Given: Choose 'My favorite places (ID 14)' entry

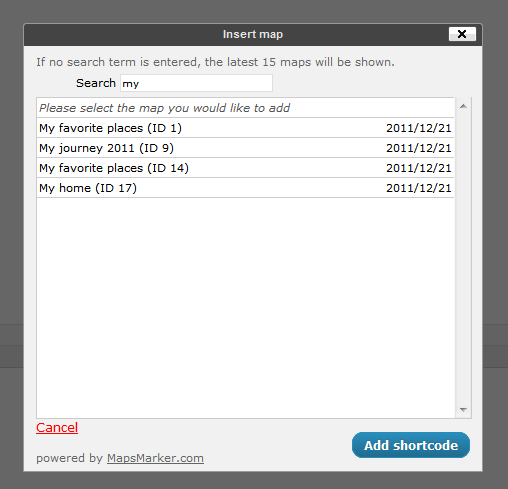Looking at the screenshot, I should click(245, 168).
